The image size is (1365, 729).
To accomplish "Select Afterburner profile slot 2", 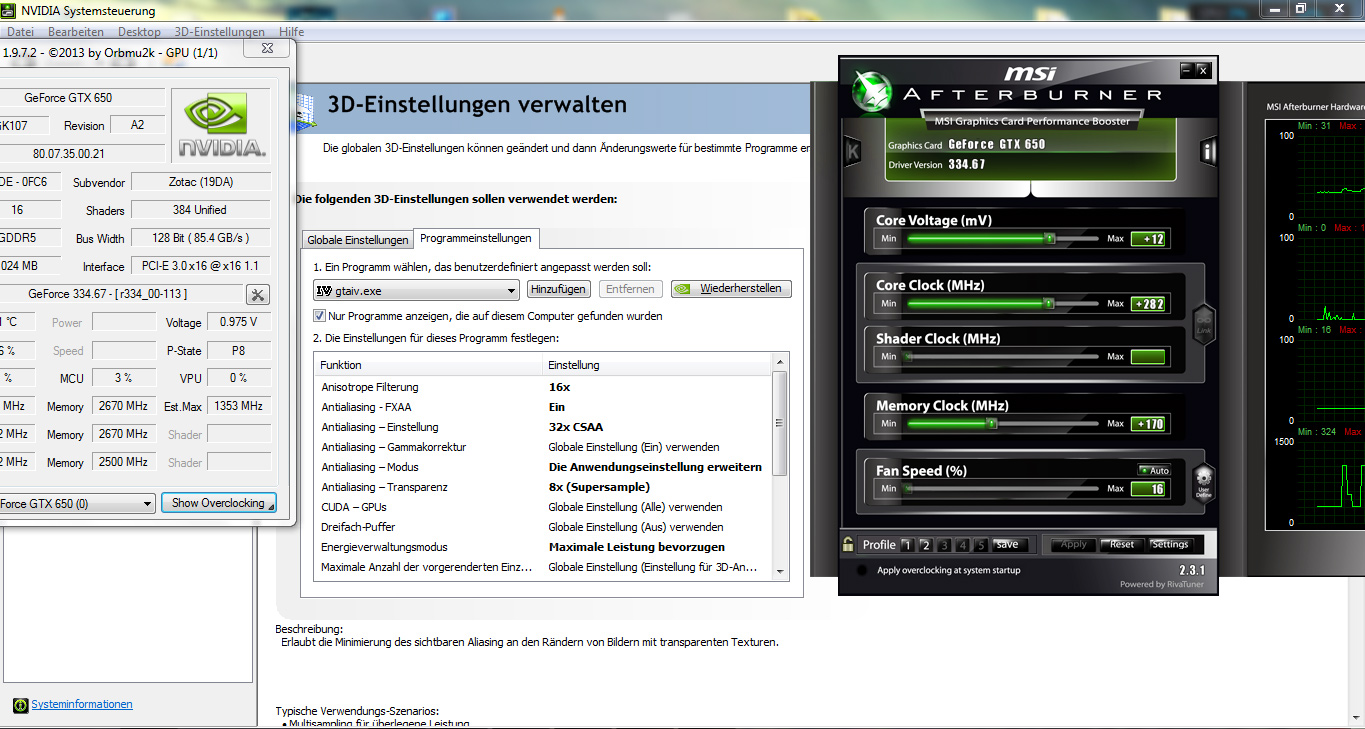I will click(x=925, y=545).
